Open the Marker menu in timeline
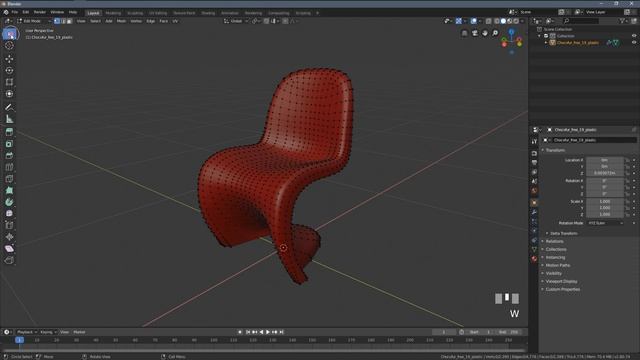The height and width of the screenshot is (360, 640). coord(79,332)
